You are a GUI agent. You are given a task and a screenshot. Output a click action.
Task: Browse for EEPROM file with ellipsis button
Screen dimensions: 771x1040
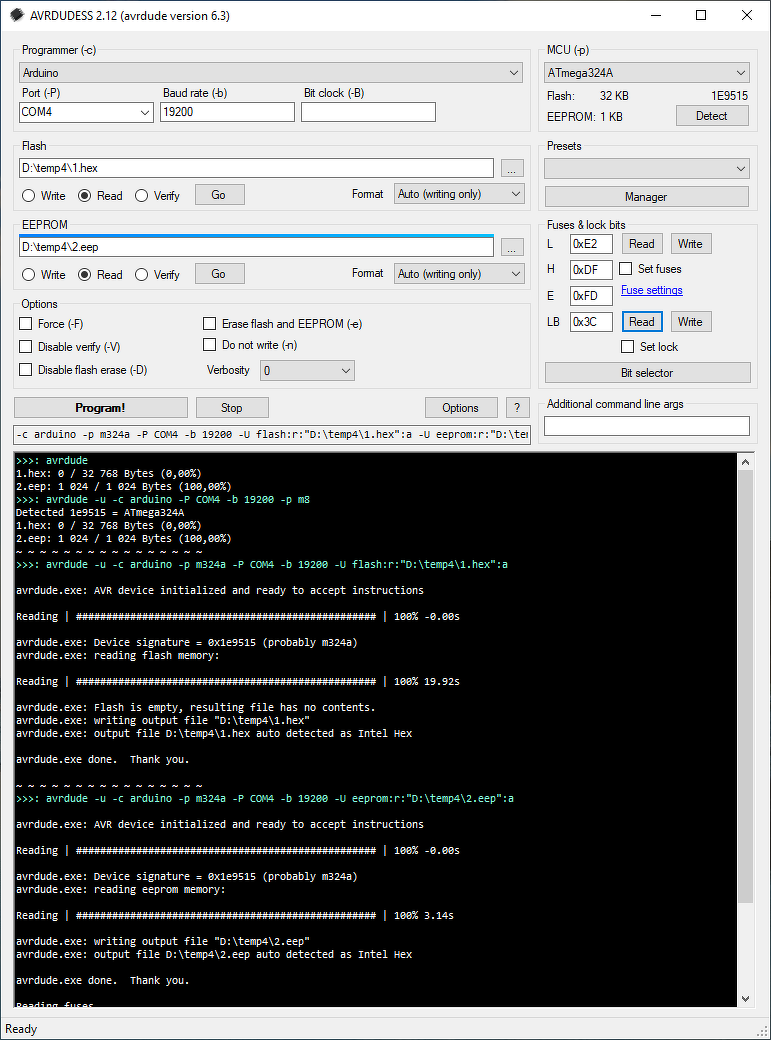pos(512,247)
